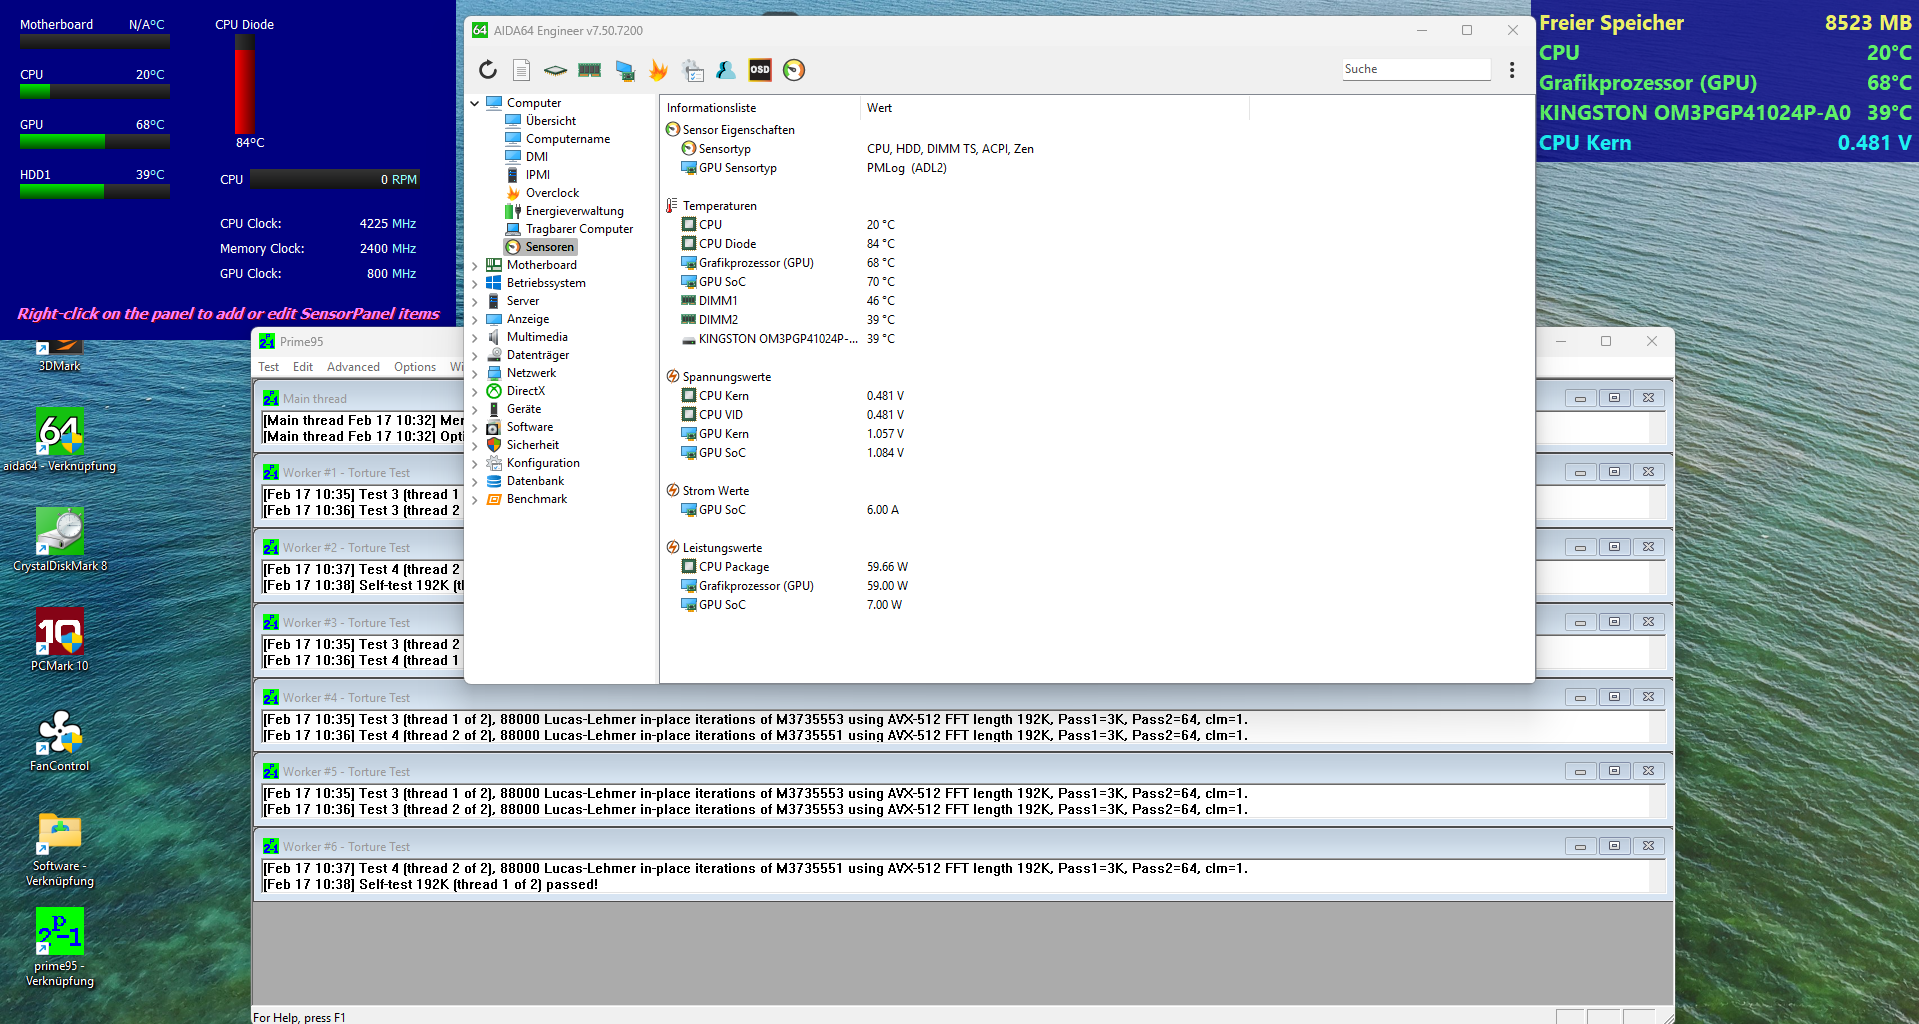Close the Worker #6 Torture Test subwindow
This screenshot has width=1919, height=1024.
click(x=1648, y=846)
